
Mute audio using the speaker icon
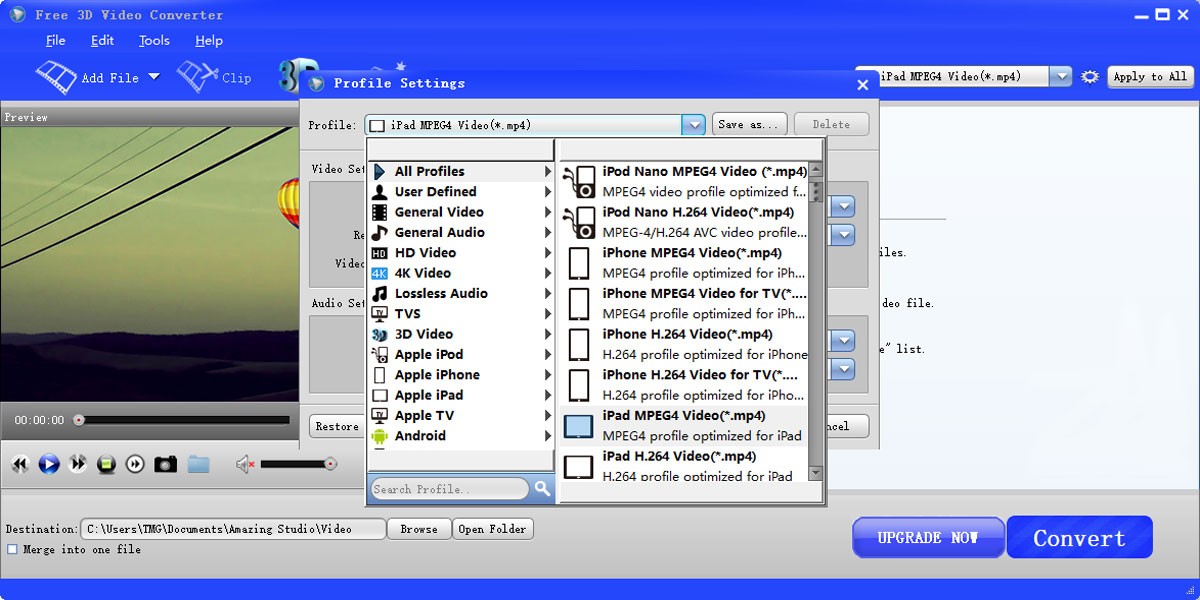point(245,464)
